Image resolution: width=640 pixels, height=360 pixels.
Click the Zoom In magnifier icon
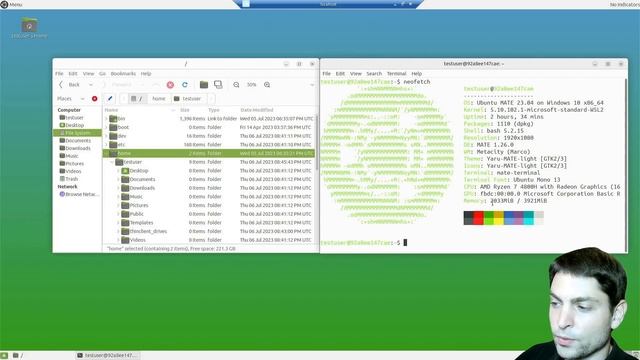[x=267, y=84]
